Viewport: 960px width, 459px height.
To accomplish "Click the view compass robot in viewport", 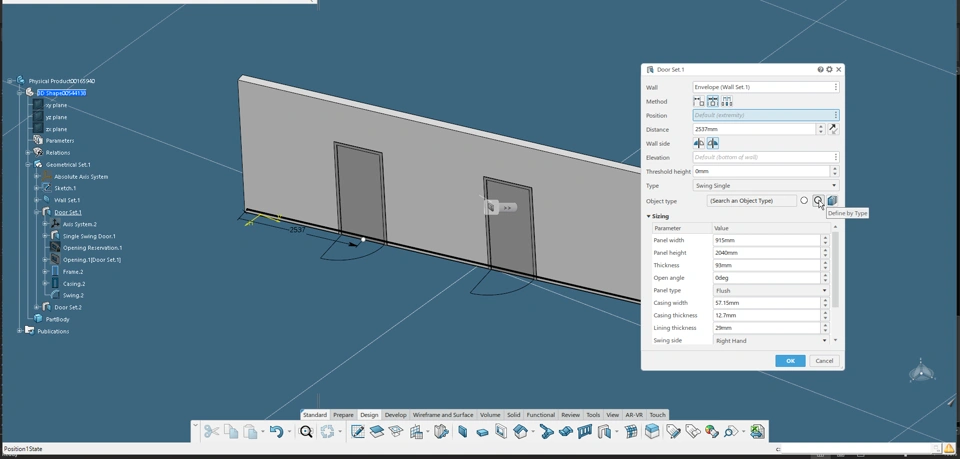I will (x=921, y=371).
